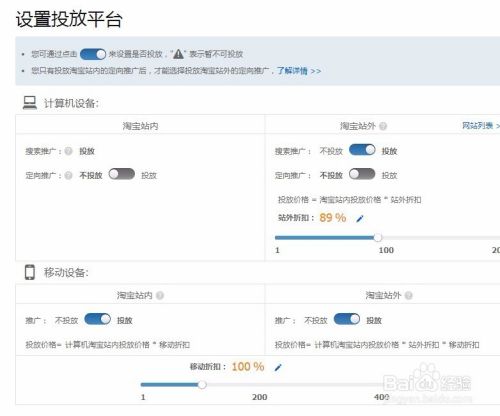Click the 100 mark on 站外折扣 slider
Image resolution: width=500 pixels, height=416 pixels.
point(386,250)
